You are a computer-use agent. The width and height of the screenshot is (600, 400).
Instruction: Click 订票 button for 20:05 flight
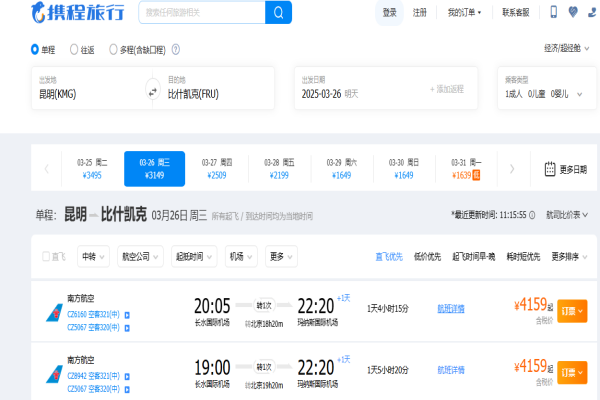[x=572, y=311]
